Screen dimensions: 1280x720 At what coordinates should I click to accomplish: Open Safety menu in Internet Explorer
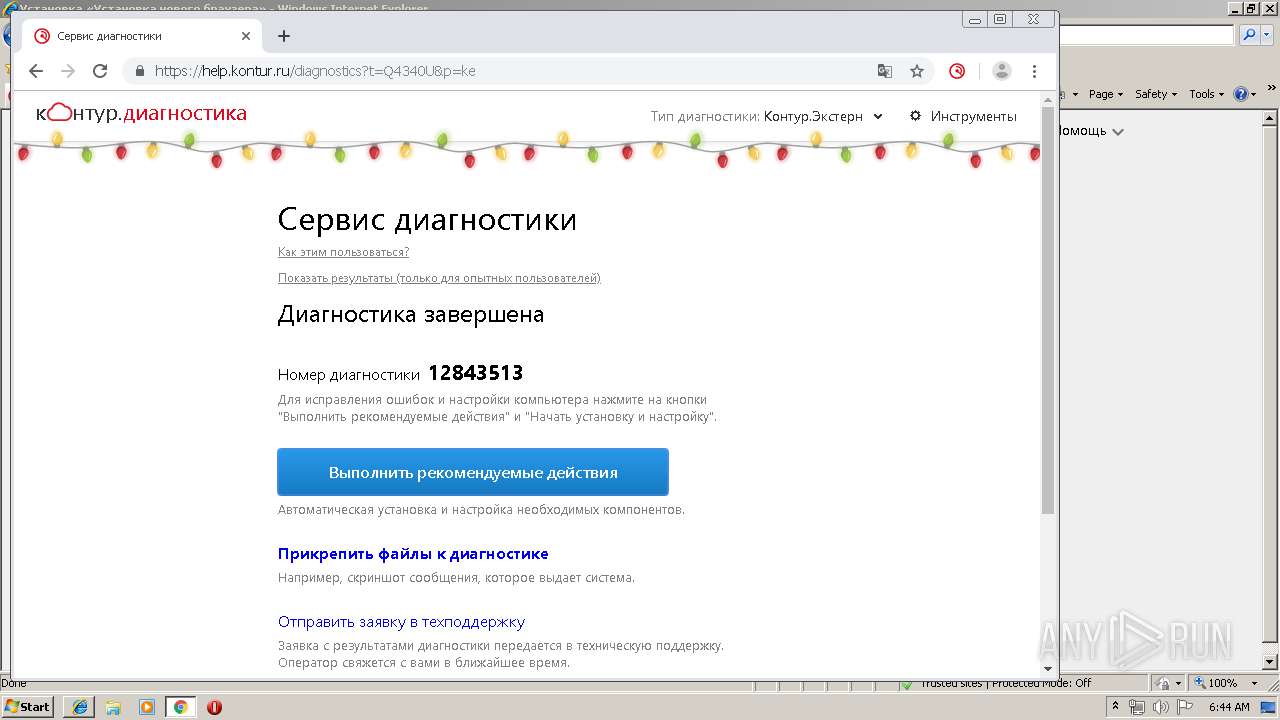(x=1156, y=94)
